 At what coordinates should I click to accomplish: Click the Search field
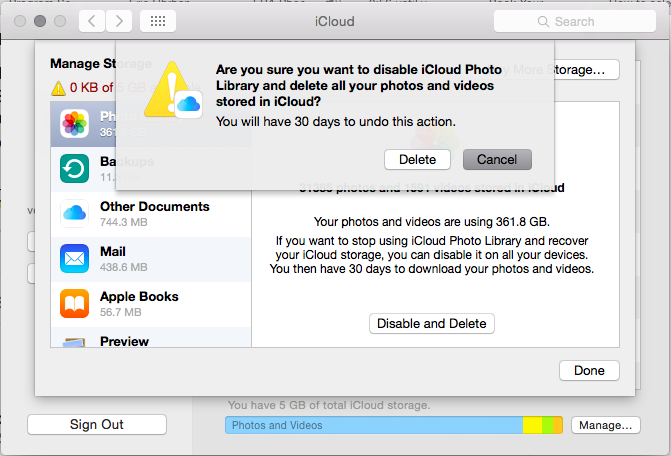click(575, 21)
